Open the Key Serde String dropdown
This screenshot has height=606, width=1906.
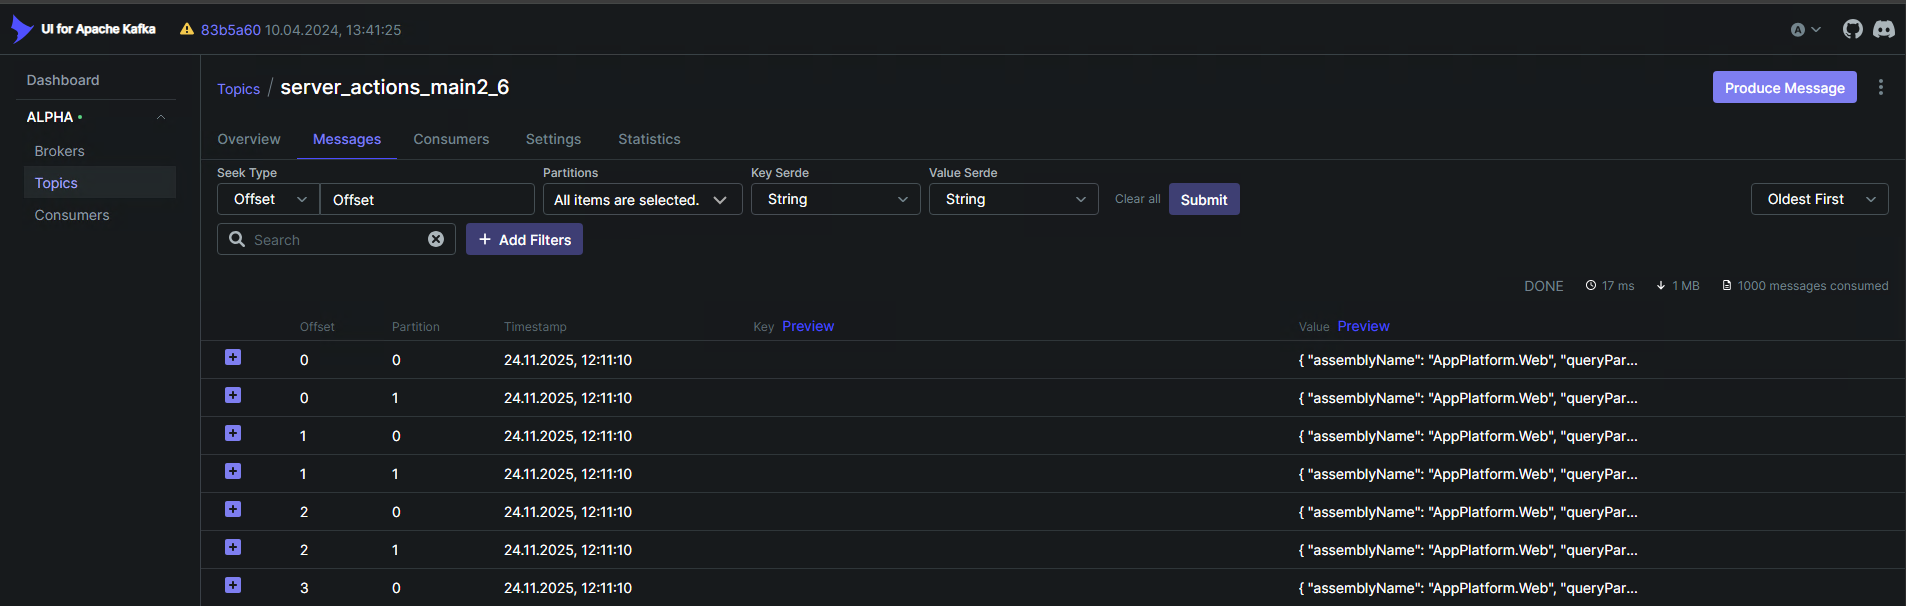point(835,199)
